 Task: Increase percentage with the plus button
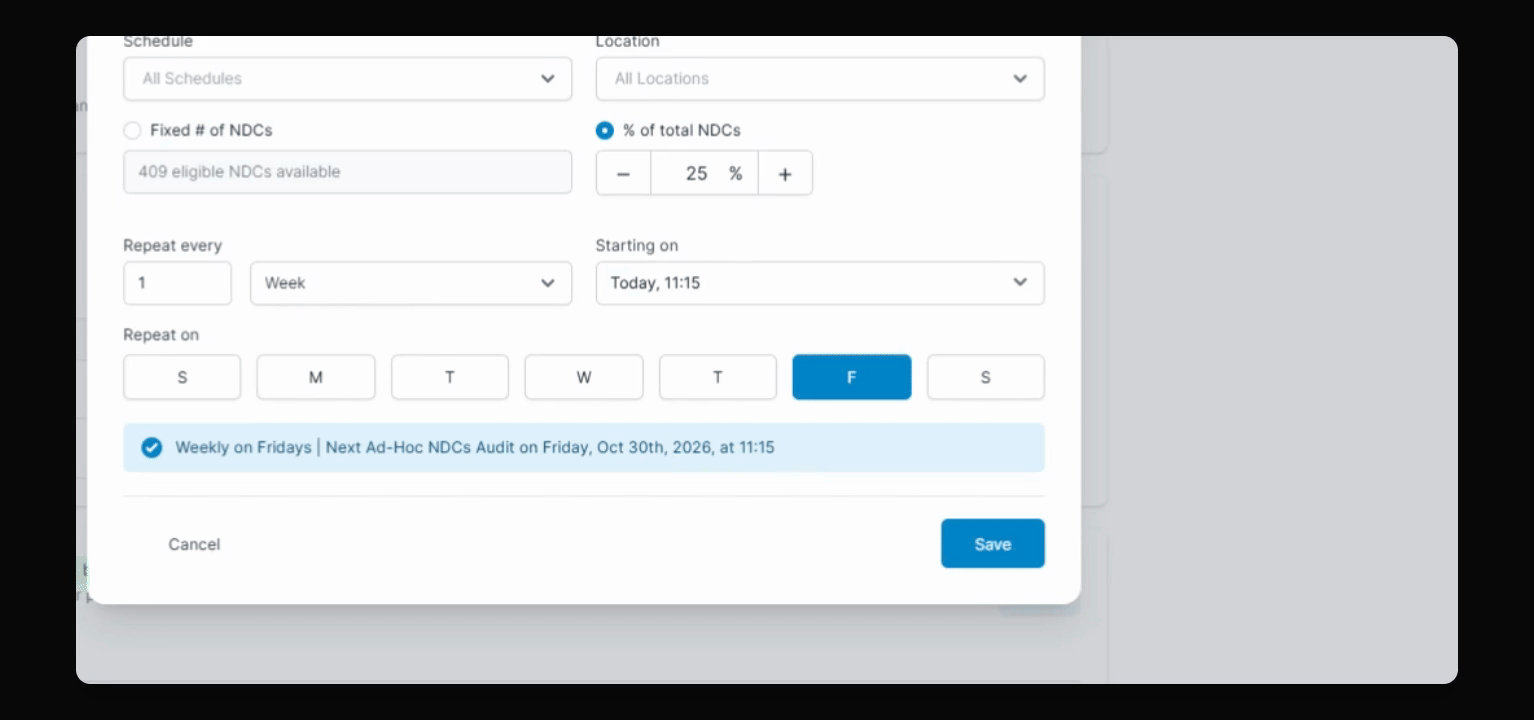[x=785, y=173]
